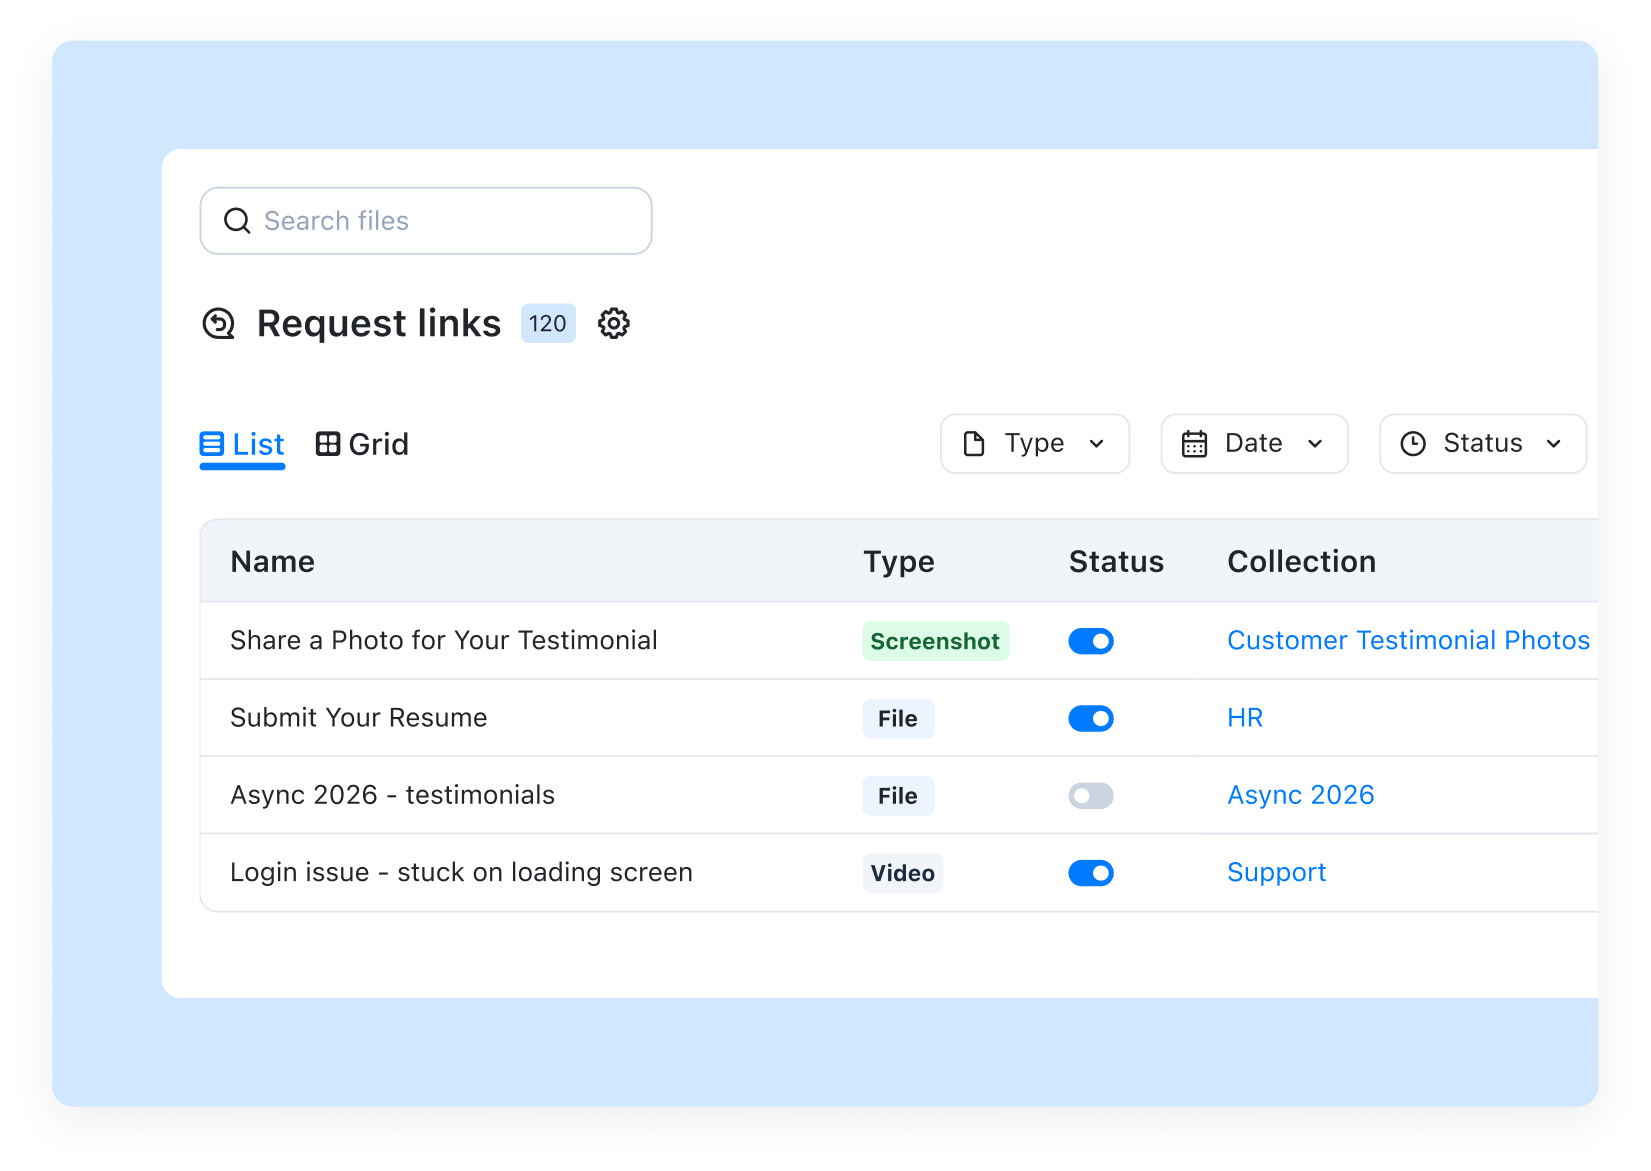Expand the Date filter dropdown
The height and width of the screenshot is (1171, 1651).
1253,443
